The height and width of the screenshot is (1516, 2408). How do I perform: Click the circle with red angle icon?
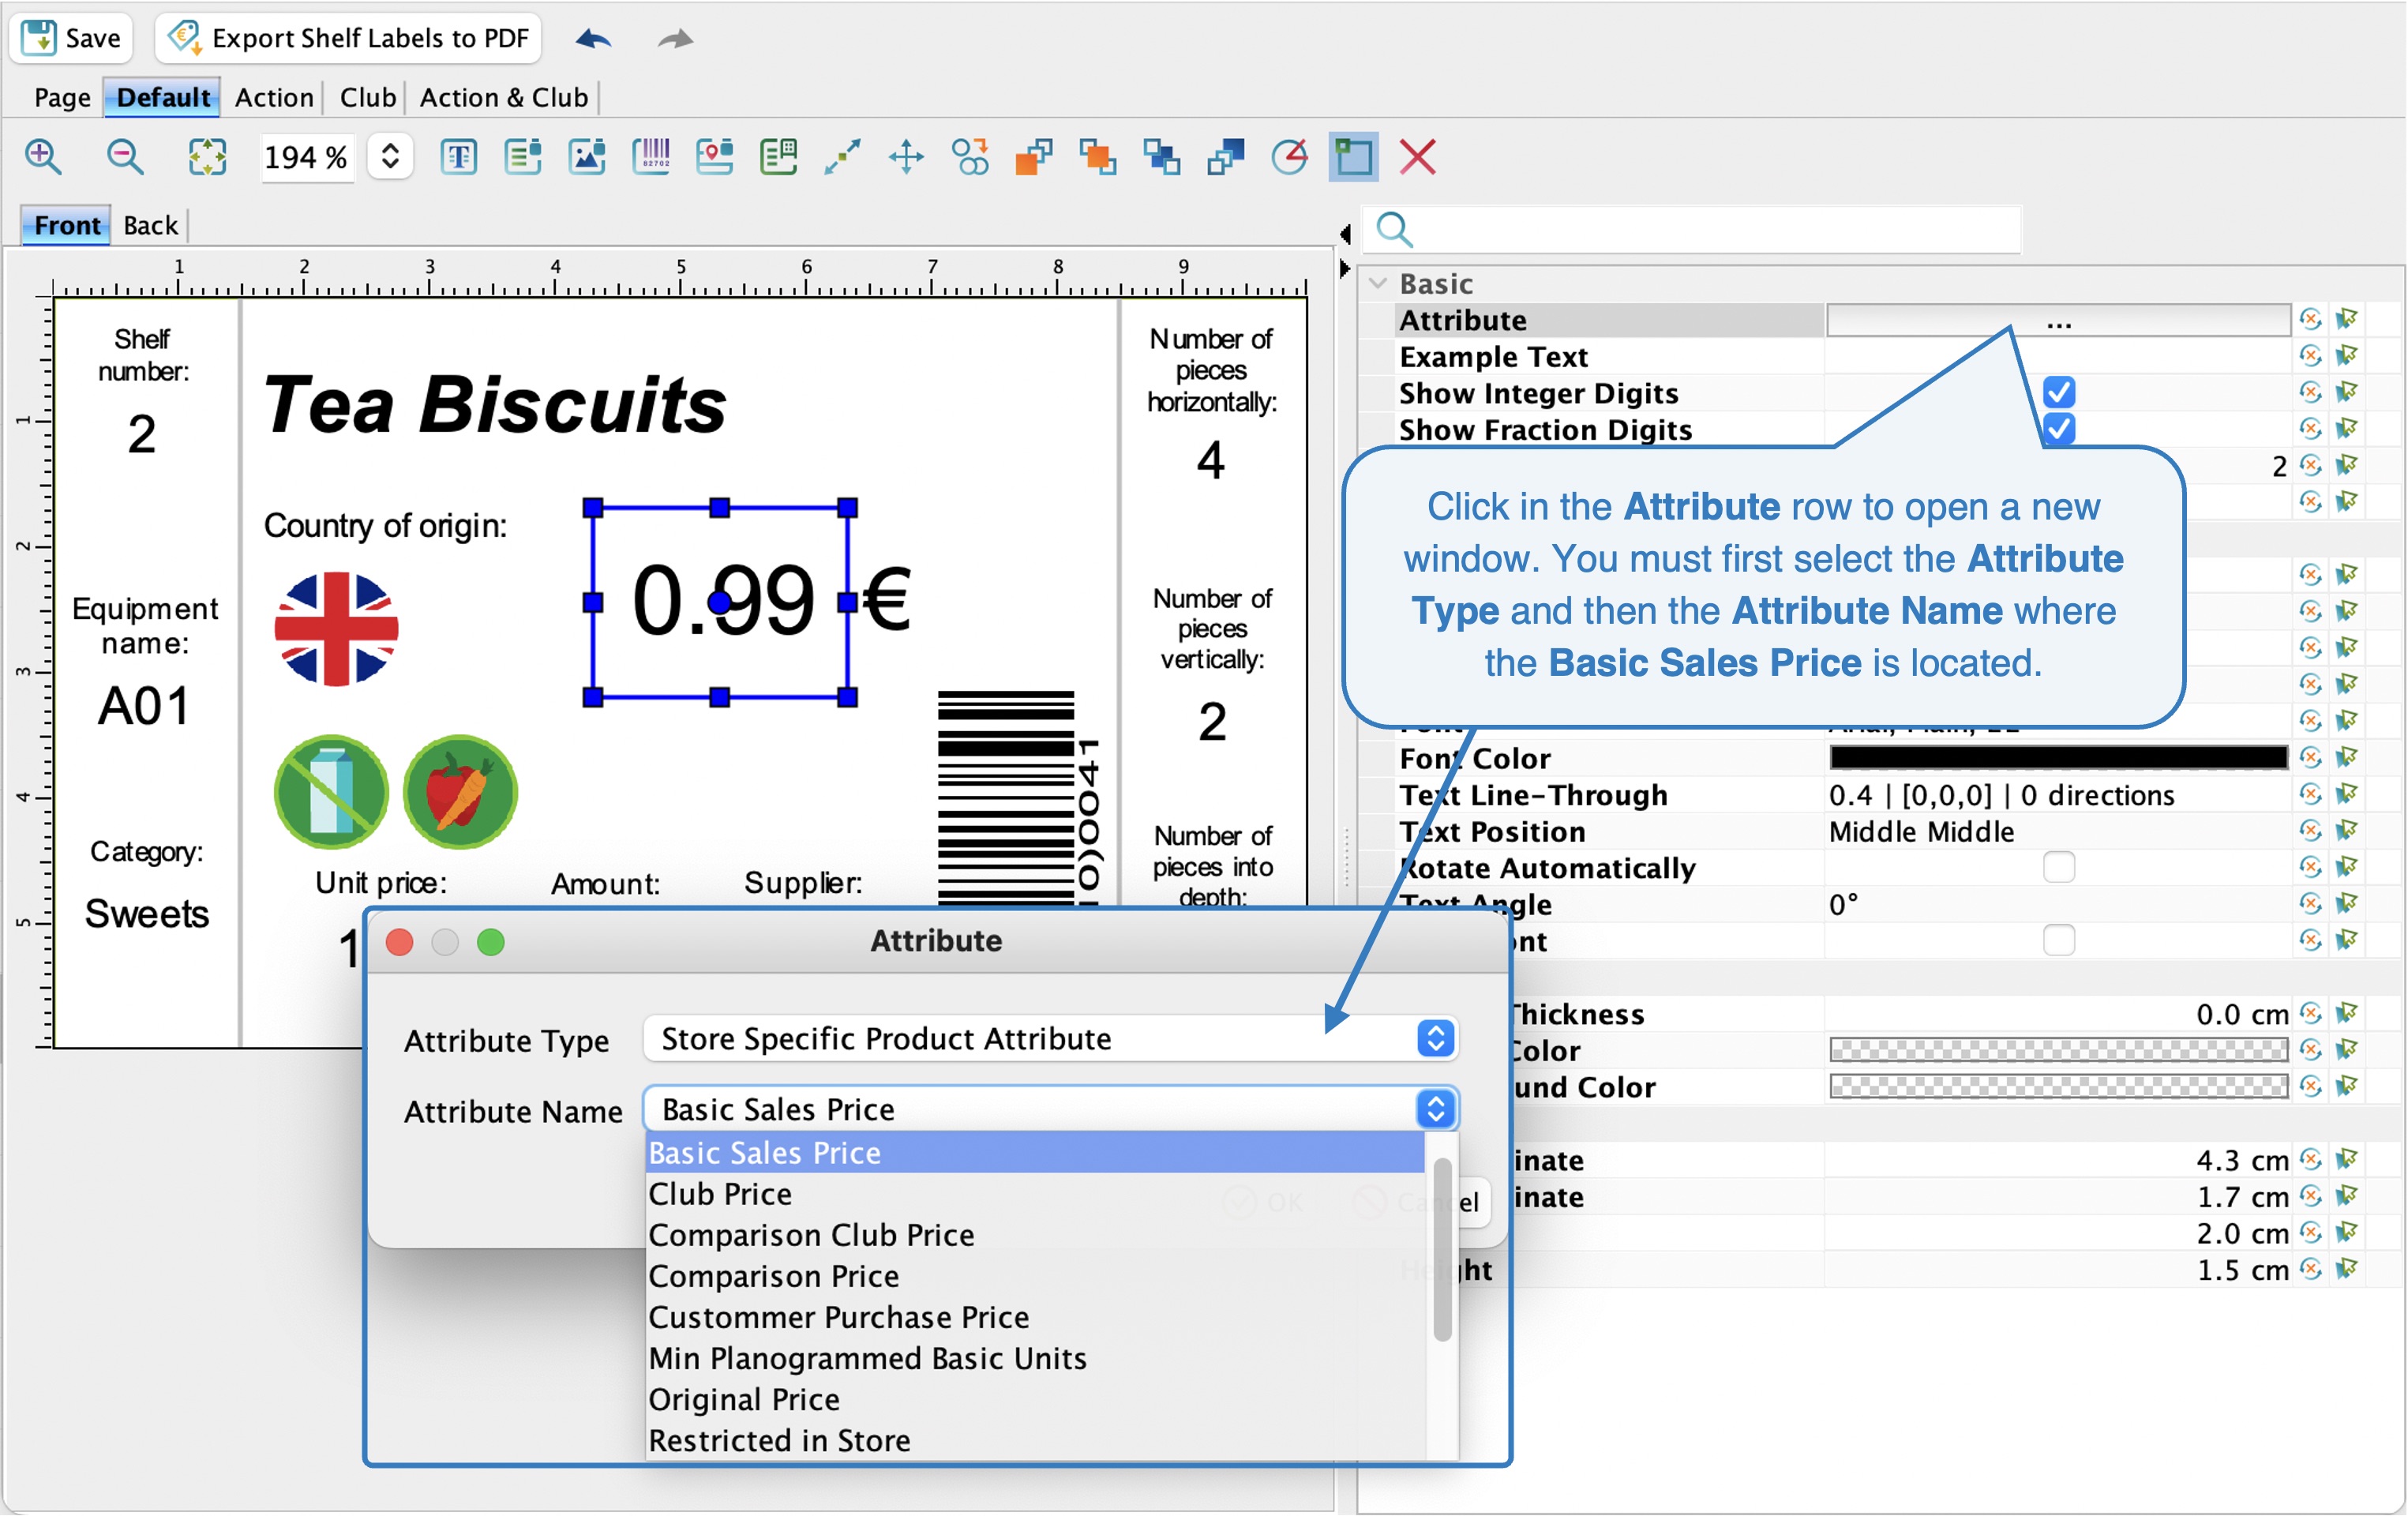point(1289,157)
